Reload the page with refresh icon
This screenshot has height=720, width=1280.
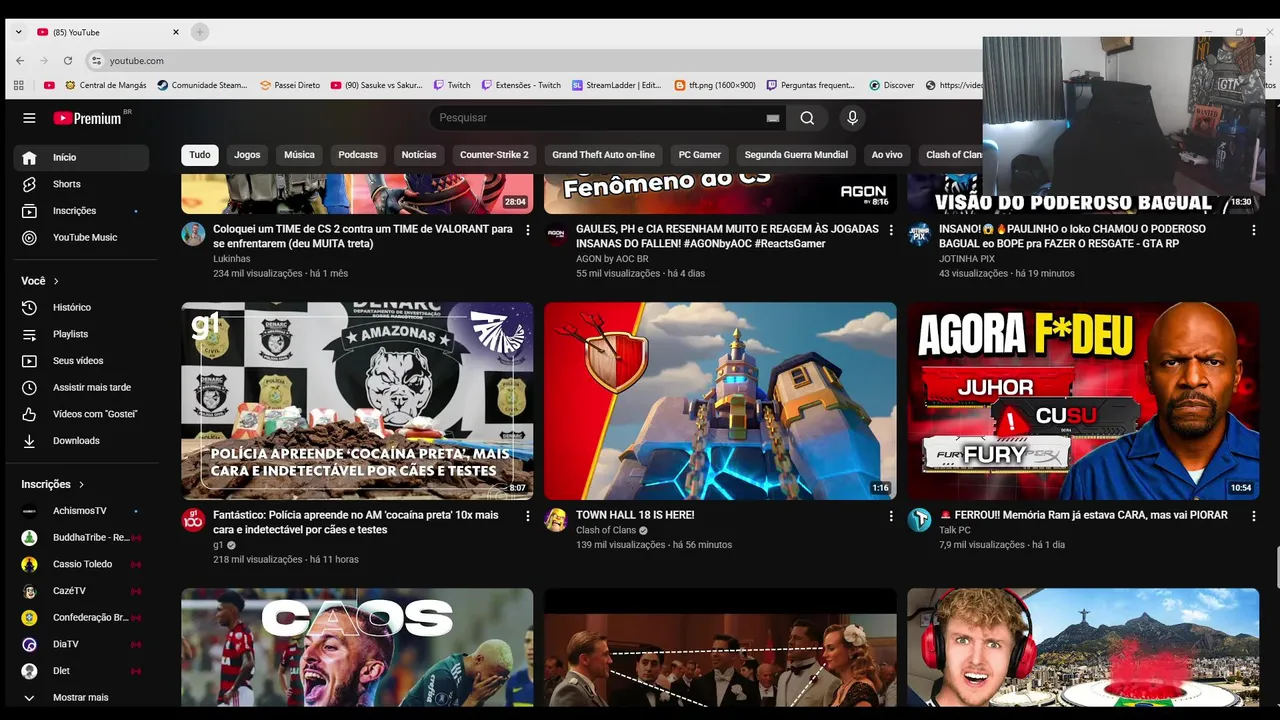point(68,61)
